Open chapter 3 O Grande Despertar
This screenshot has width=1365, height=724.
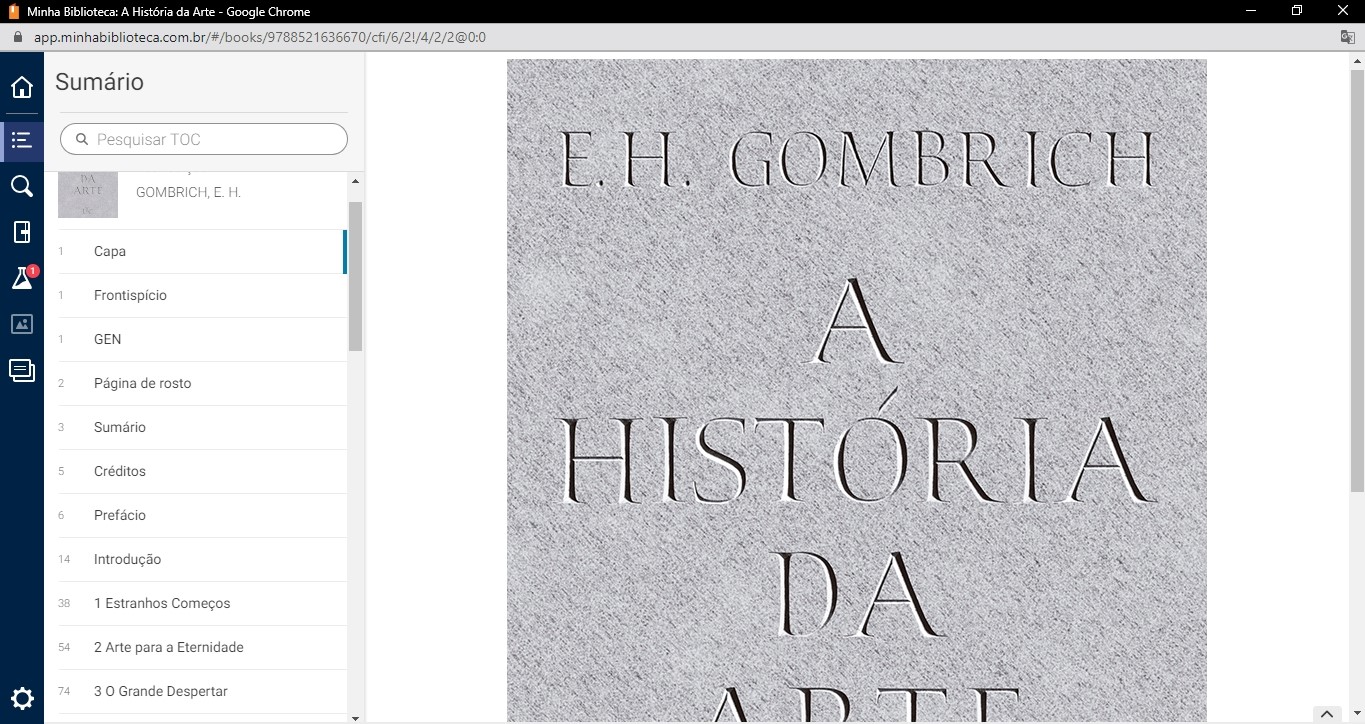pyautogui.click(x=161, y=692)
